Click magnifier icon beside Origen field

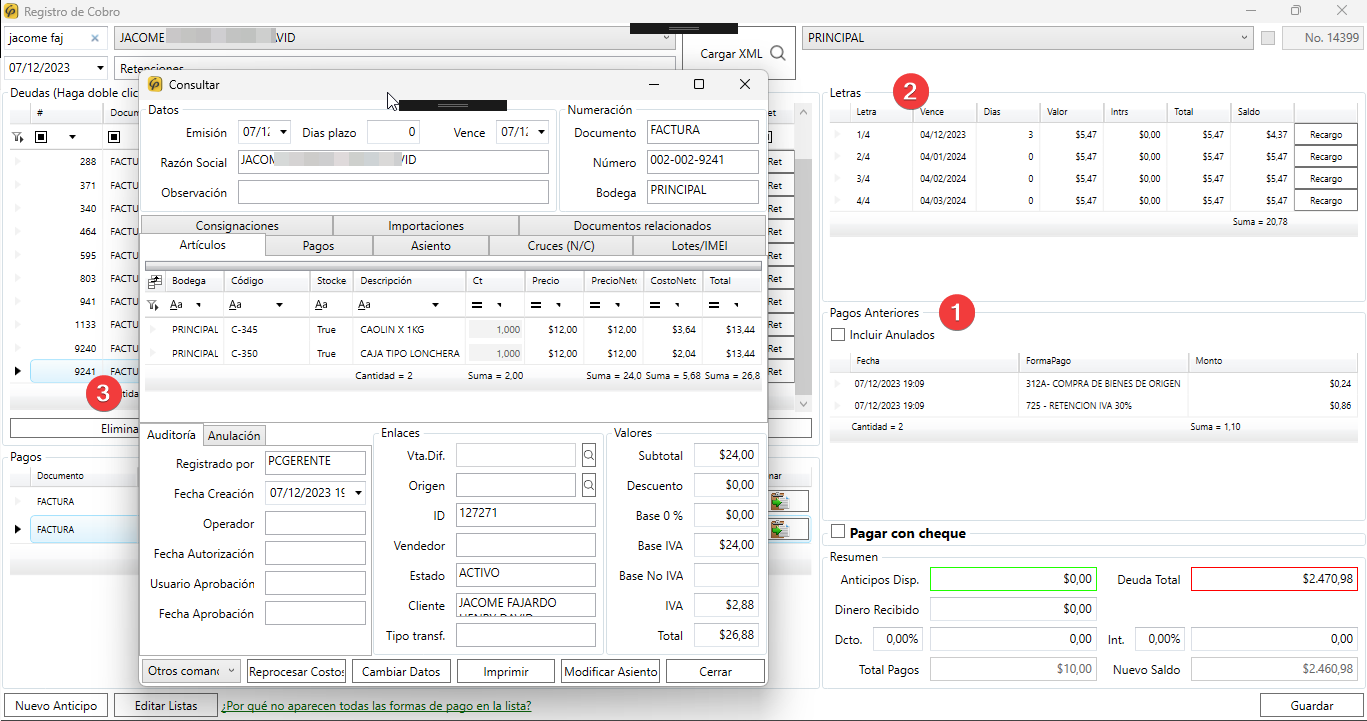tap(589, 485)
